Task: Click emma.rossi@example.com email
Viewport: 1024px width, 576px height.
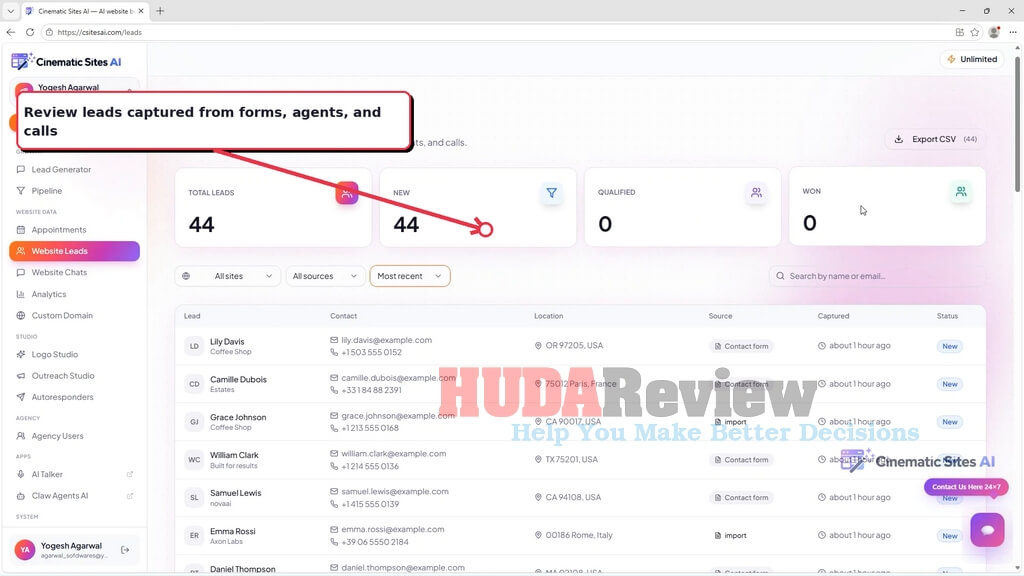Action: pos(392,530)
